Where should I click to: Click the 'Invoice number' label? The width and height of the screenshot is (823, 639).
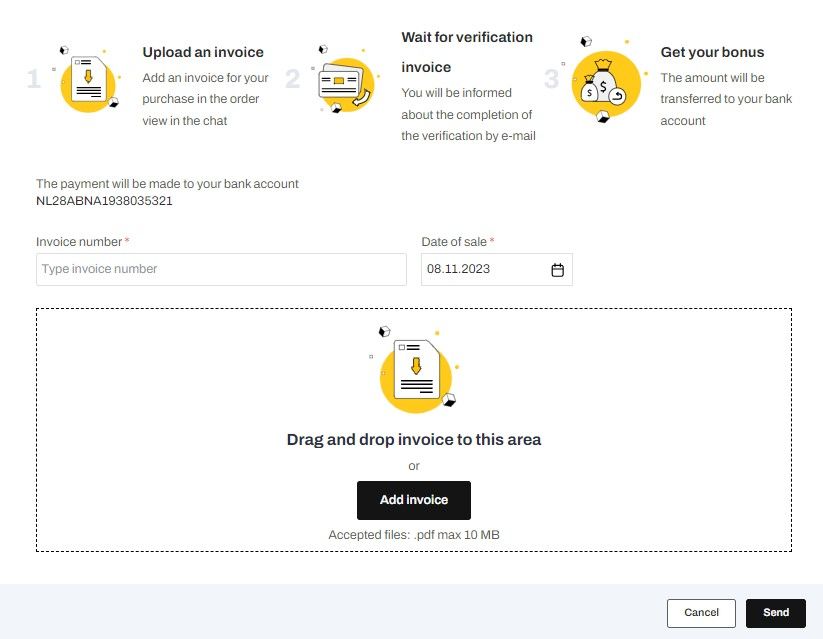click(79, 242)
